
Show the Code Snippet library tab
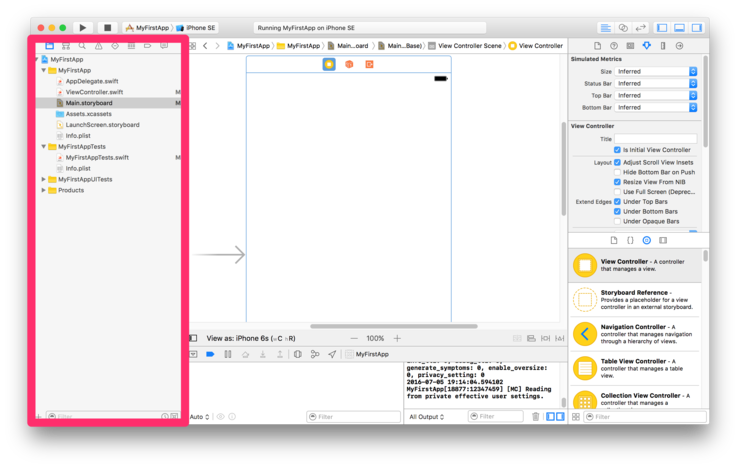(630, 240)
